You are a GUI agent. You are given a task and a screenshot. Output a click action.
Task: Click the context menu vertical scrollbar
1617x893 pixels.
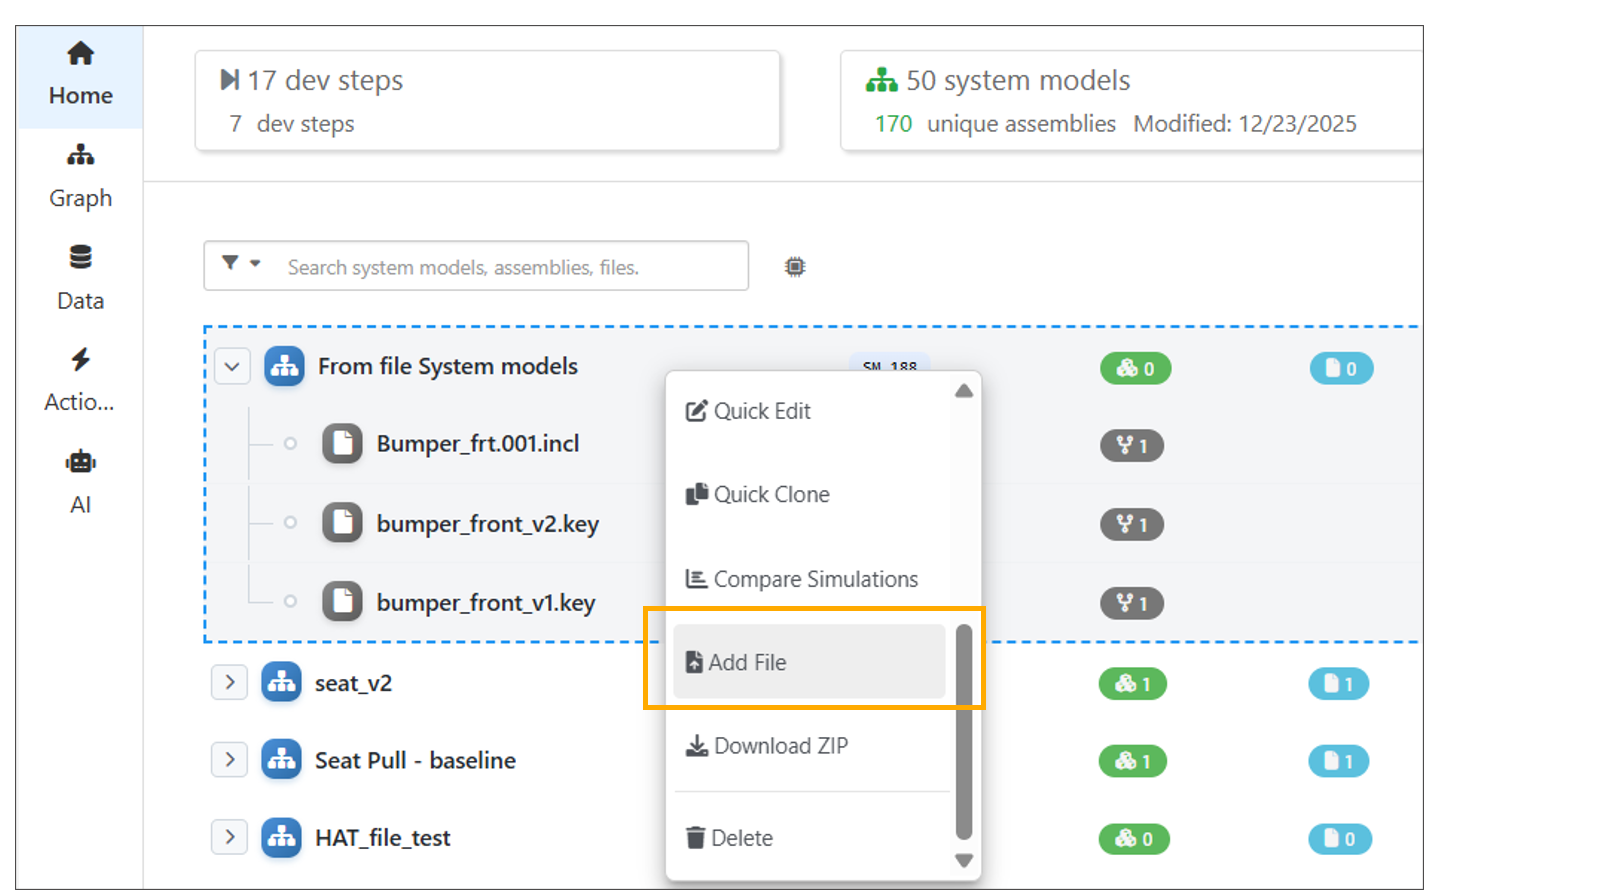pos(963,731)
